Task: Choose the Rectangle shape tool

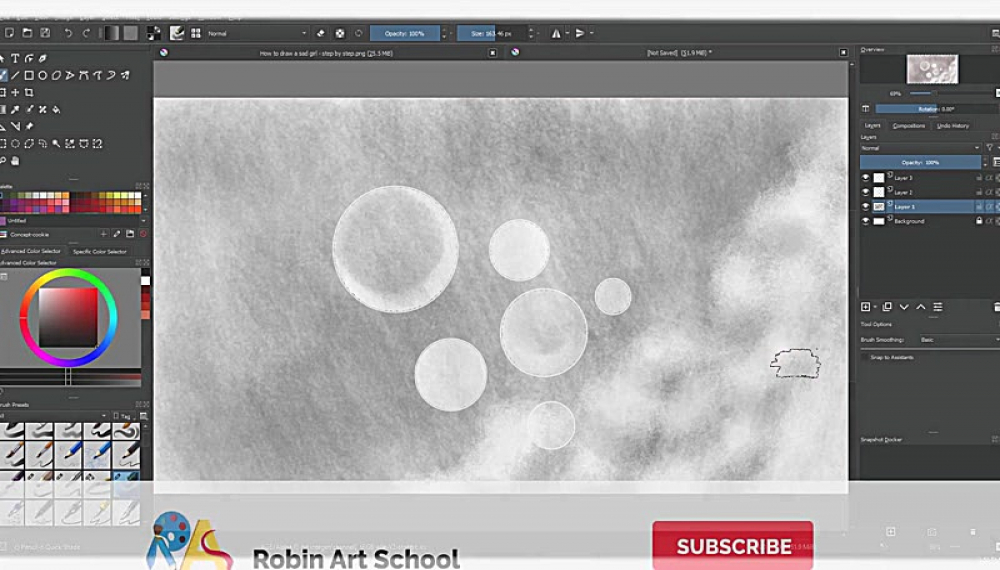Action: (x=29, y=75)
